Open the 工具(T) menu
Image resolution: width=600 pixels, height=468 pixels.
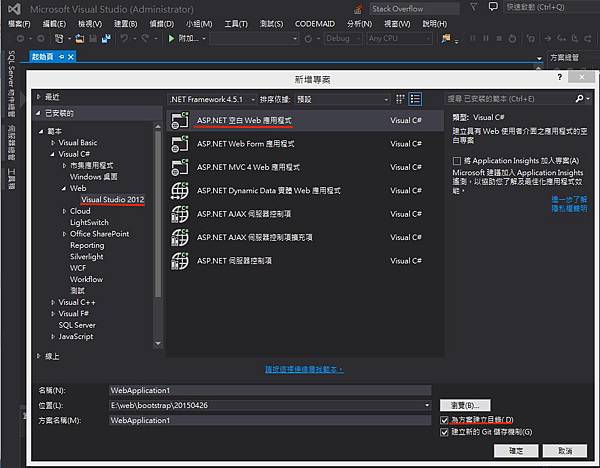click(x=236, y=24)
